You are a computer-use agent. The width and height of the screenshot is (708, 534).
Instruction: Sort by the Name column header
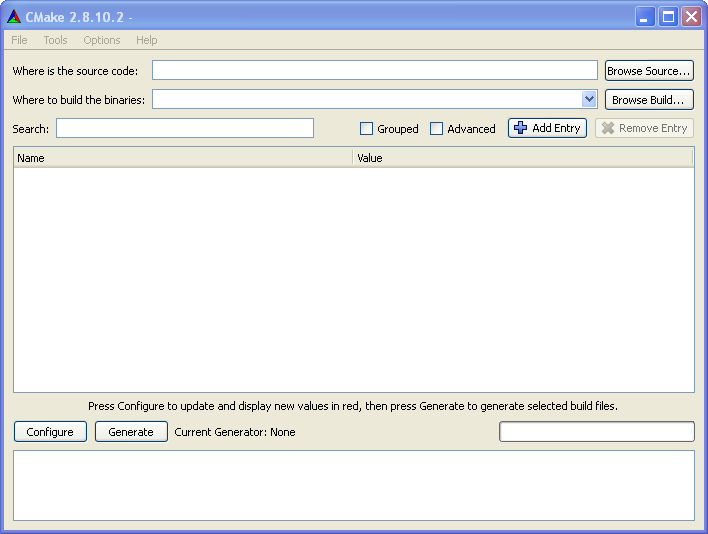tap(183, 158)
